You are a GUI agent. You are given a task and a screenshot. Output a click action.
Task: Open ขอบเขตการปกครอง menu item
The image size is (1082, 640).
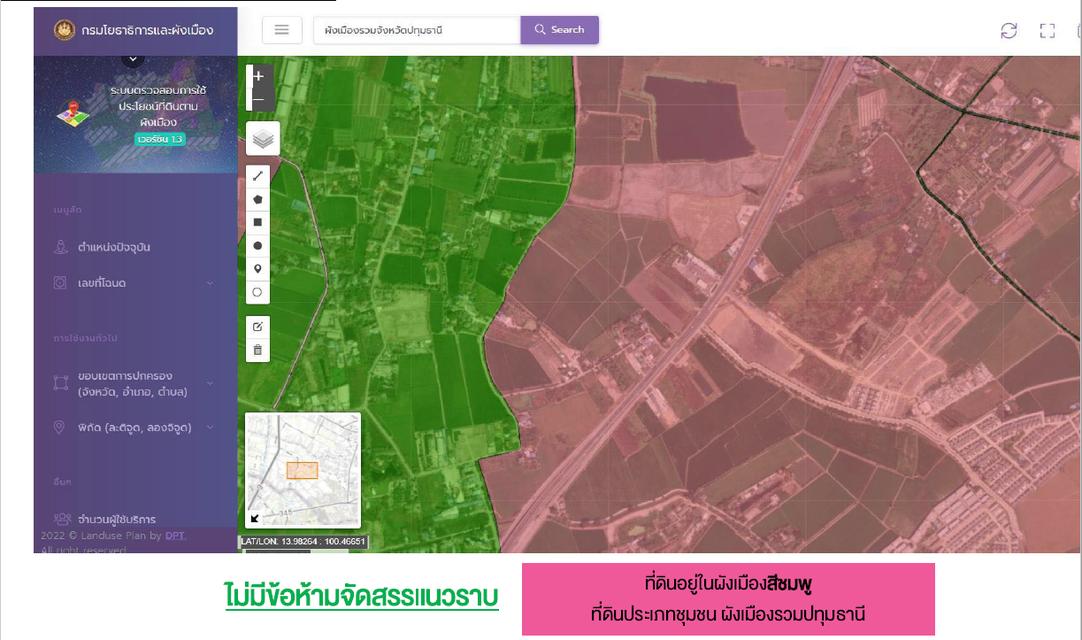[x=132, y=384]
